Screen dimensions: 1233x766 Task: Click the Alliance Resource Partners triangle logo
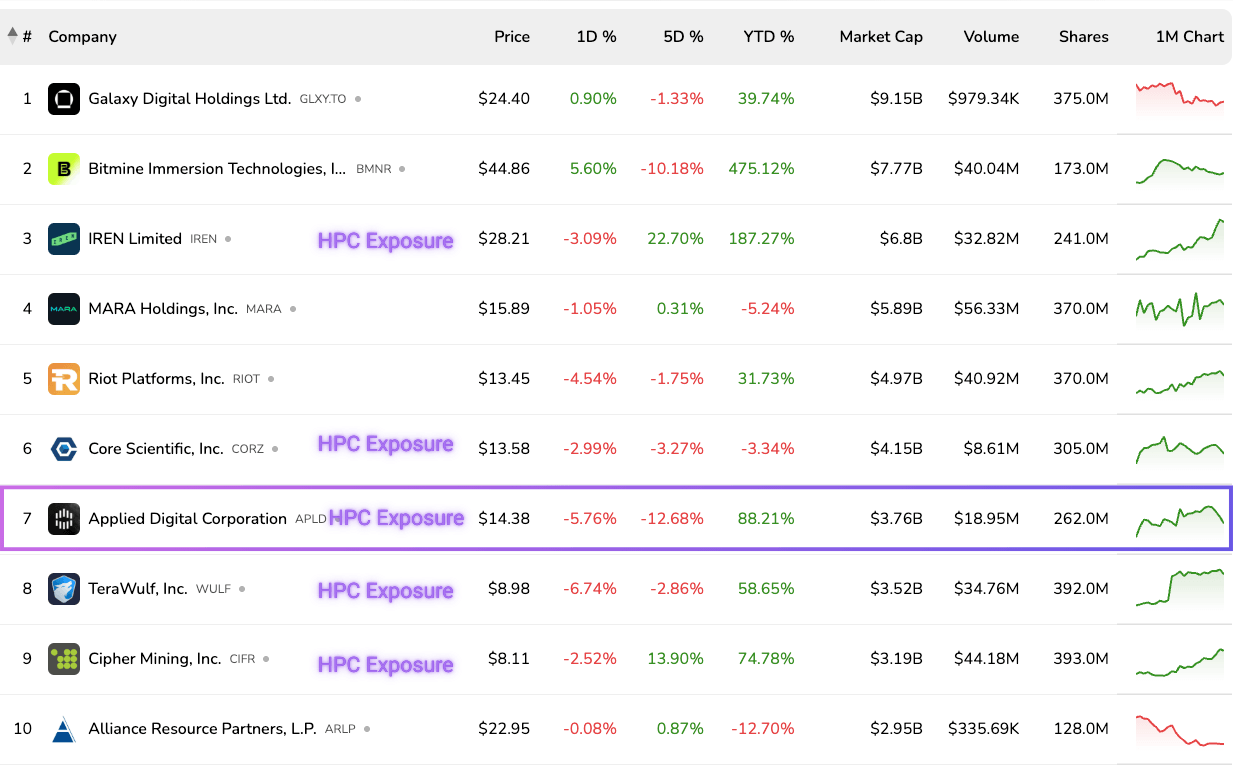[x=64, y=728]
